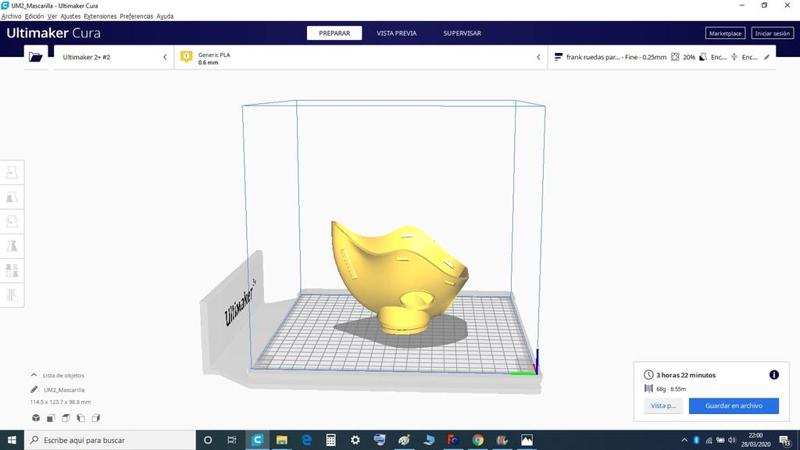
Task: Open Calculator from taskbar
Action: (x=331, y=440)
